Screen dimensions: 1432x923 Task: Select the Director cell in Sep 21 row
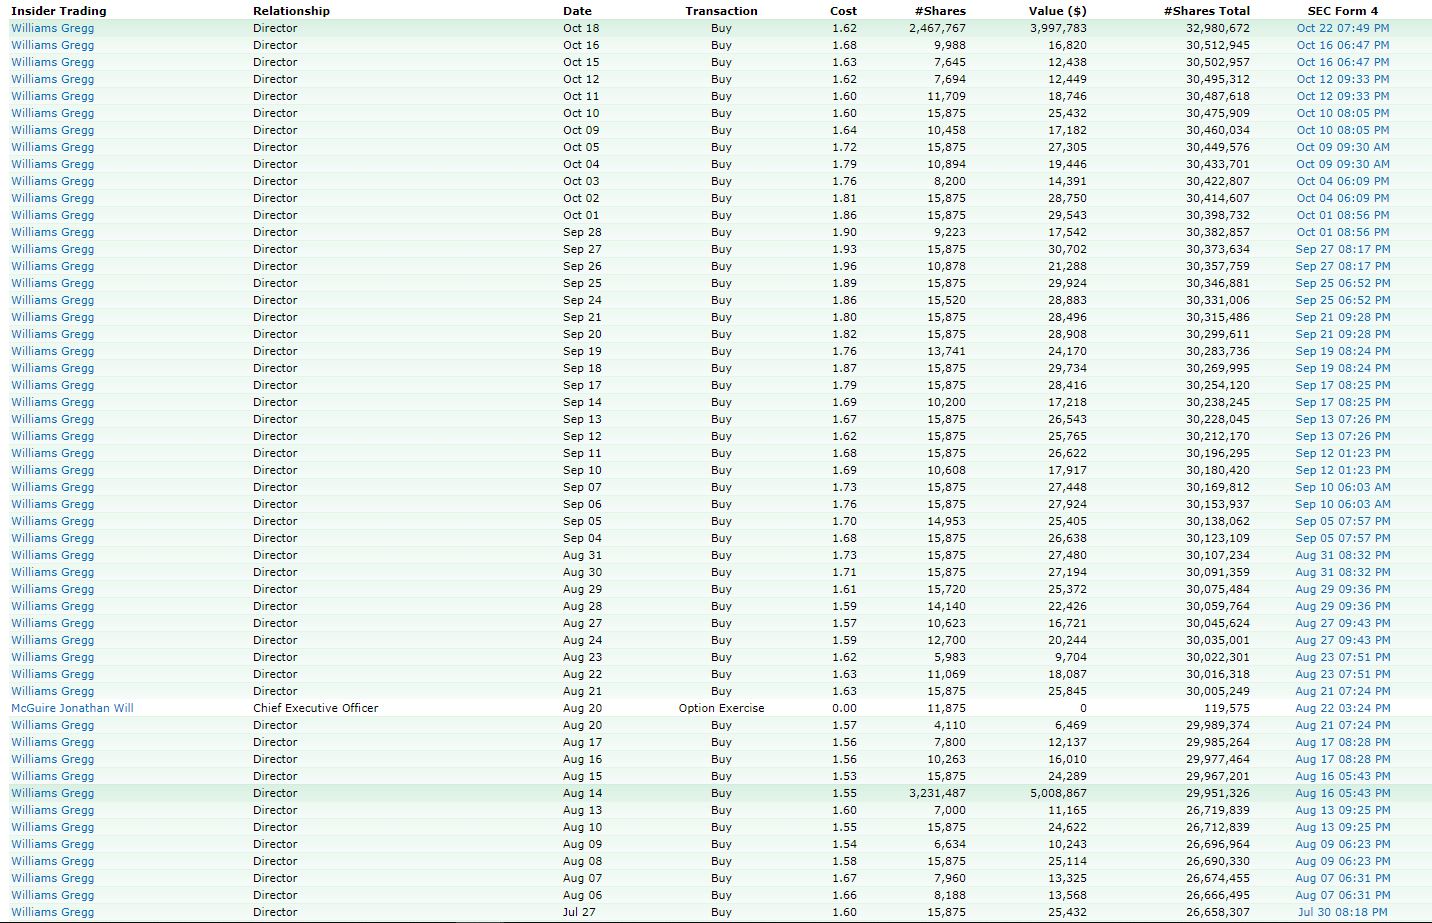[275, 317]
